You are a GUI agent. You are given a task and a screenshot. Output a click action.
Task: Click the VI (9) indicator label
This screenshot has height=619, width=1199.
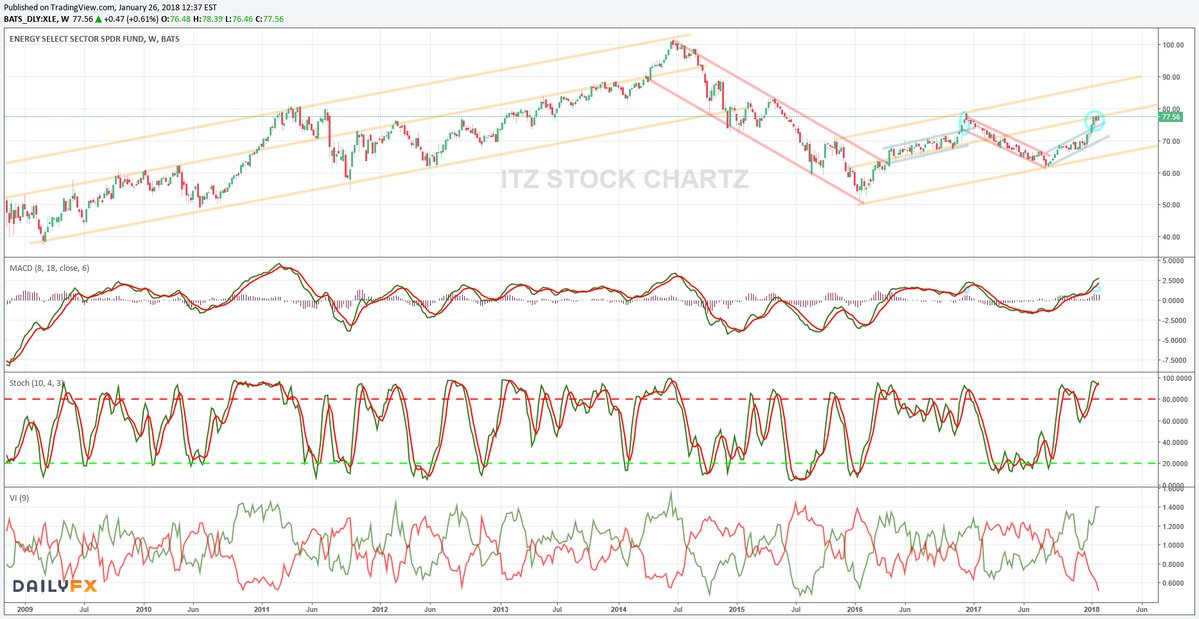[x=19, y=497]
